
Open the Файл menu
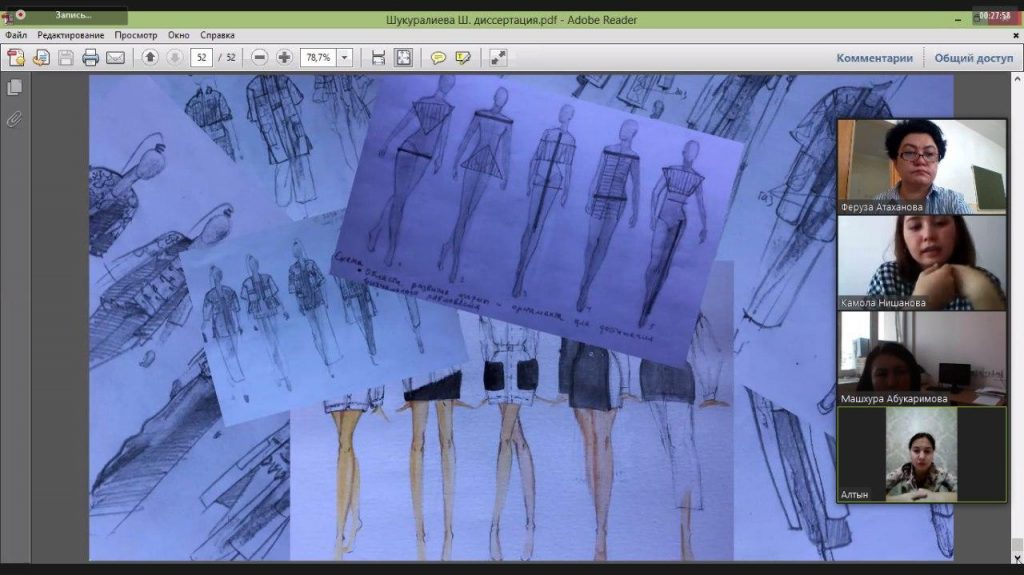point(16,35)
